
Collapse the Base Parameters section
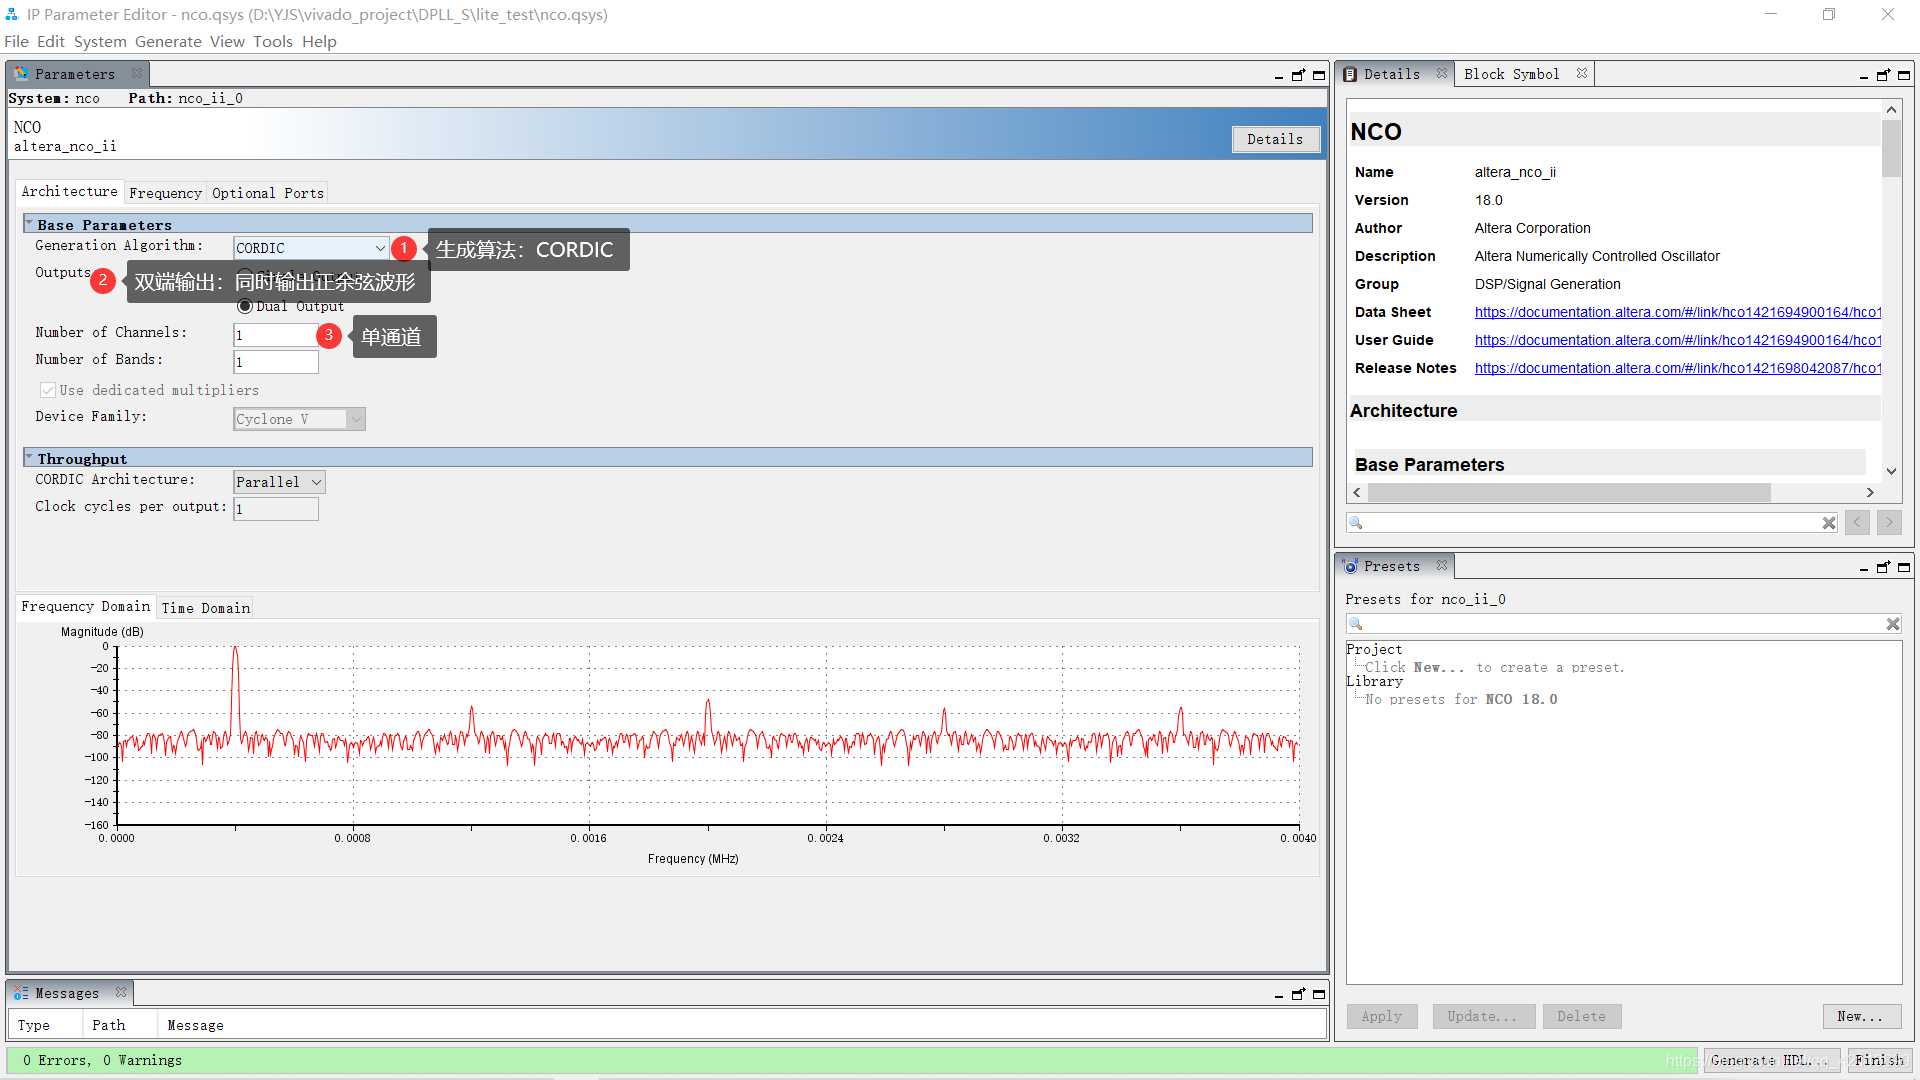[29, 224]
